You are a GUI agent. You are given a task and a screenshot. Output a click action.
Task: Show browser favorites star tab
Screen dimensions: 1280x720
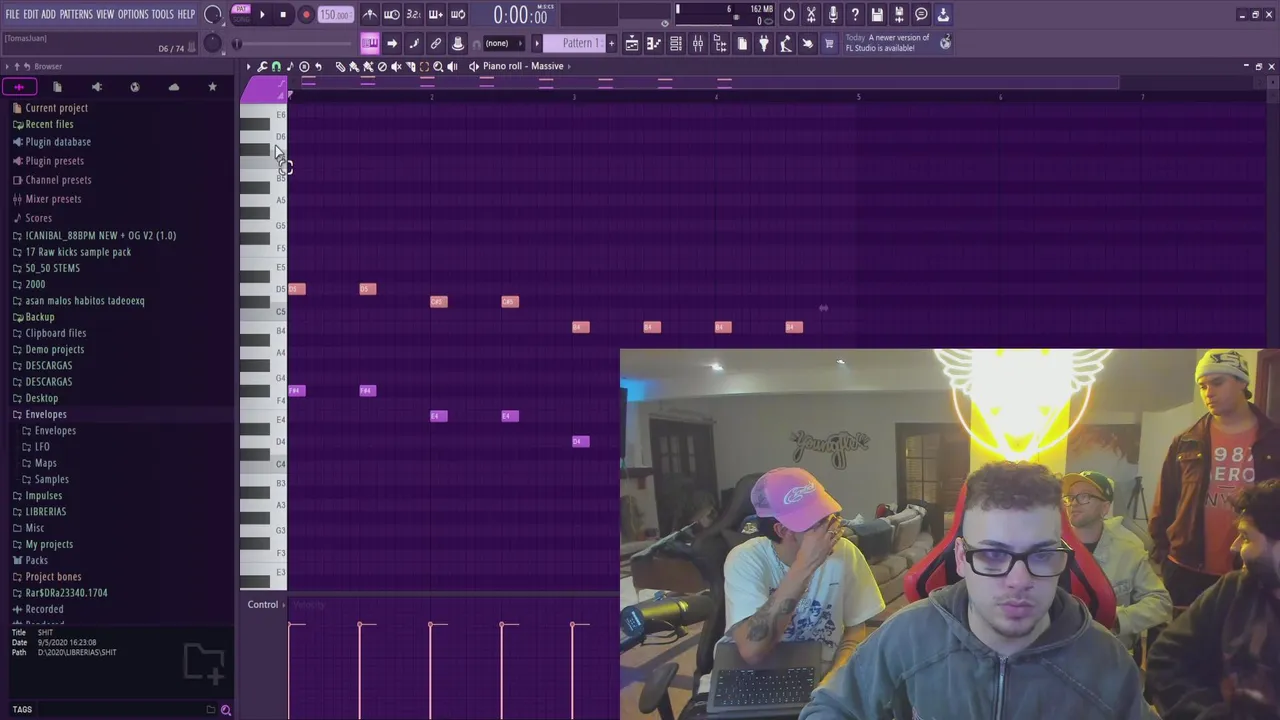tap(212, 87)
